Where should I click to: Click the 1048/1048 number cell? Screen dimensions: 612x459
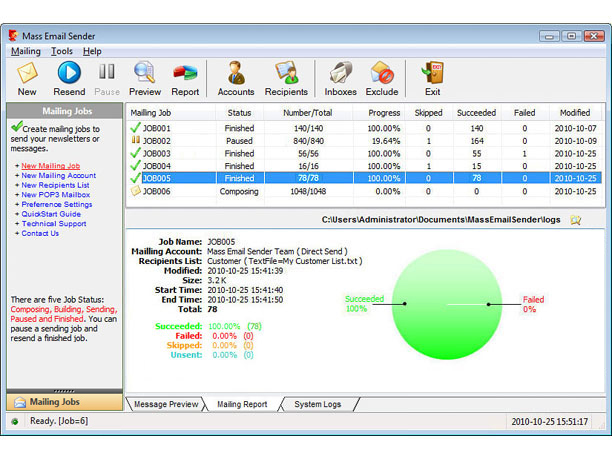308,192
